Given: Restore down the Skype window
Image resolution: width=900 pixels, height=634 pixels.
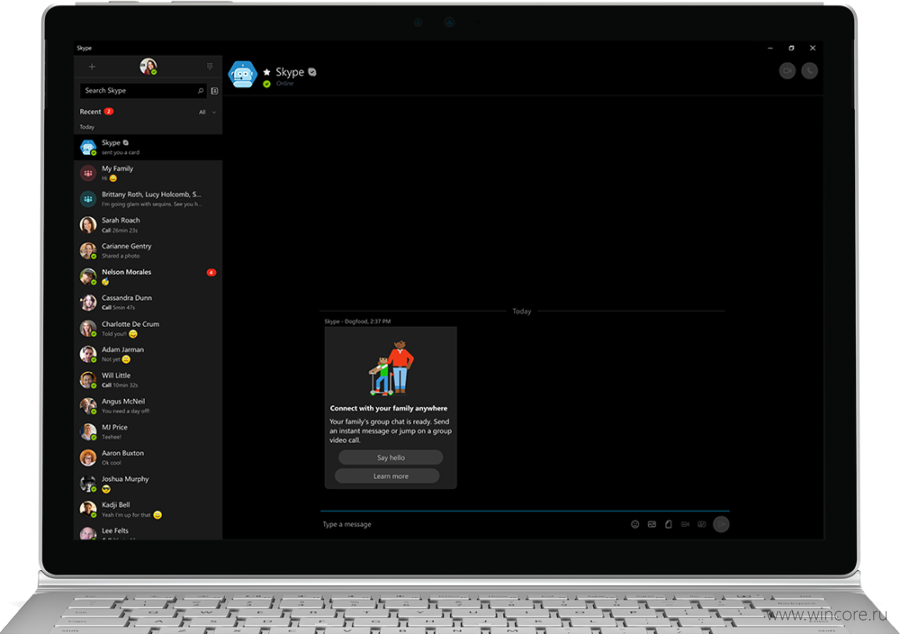Looking at the screenshot, I should coord(792,48).
